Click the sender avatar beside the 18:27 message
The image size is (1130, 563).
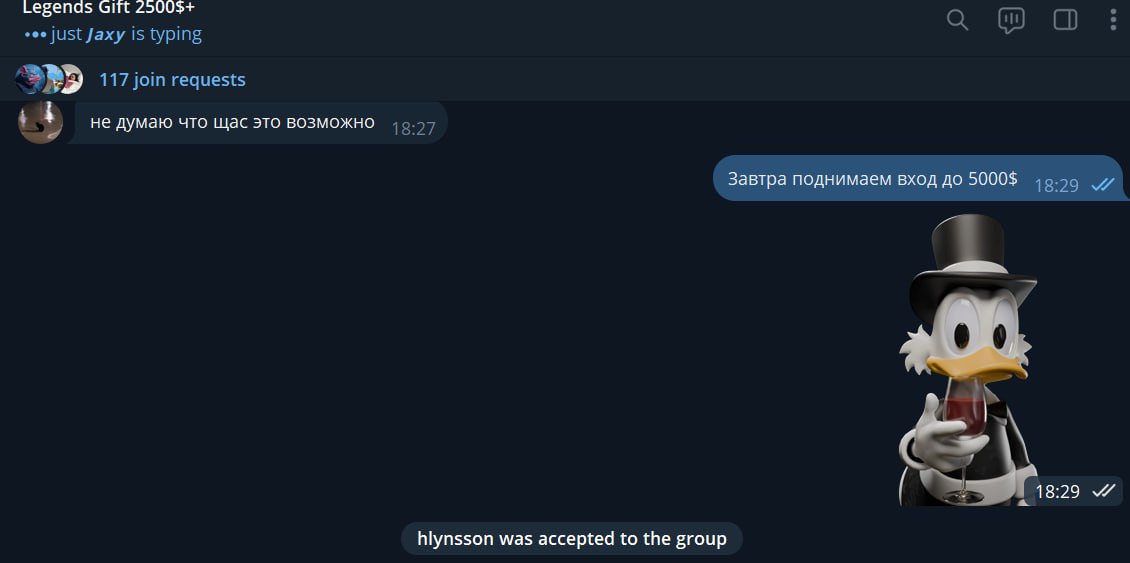pos(40,122)
